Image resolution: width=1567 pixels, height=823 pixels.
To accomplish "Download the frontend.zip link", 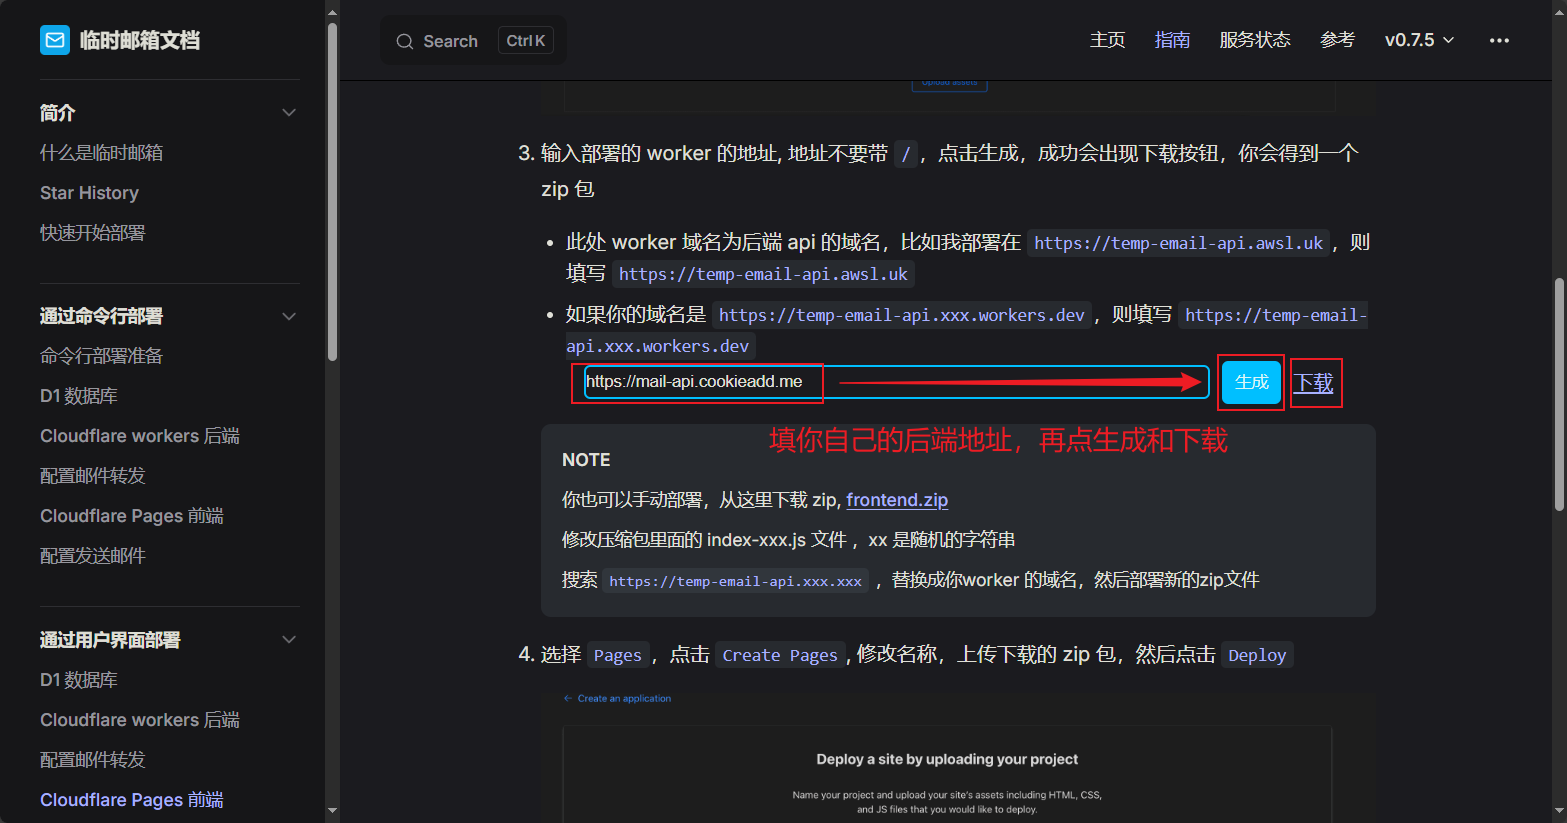I will pyautogui.click(x=897, y=500).
